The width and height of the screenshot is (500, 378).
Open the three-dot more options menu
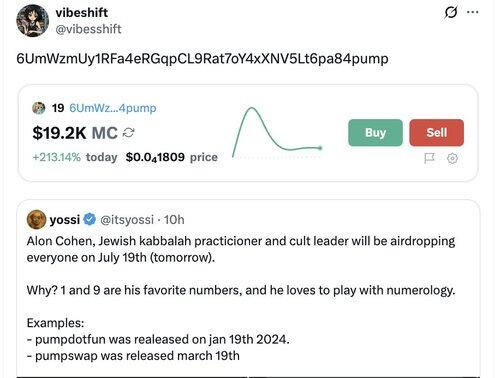tap(473, 12)
